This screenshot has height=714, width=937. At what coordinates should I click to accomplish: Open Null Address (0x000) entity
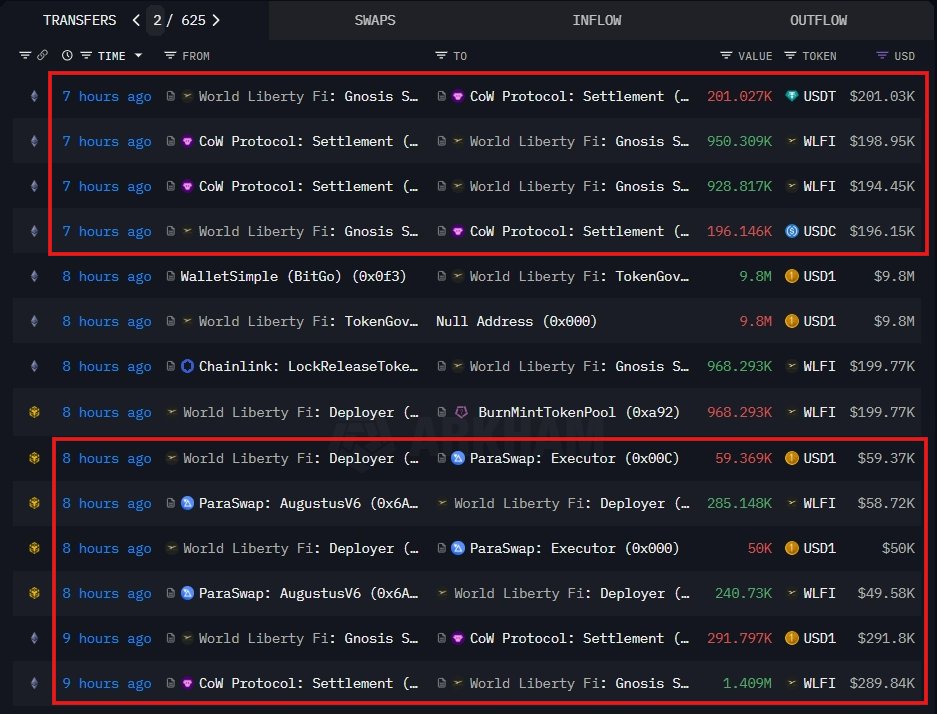(x=516, y=321)
